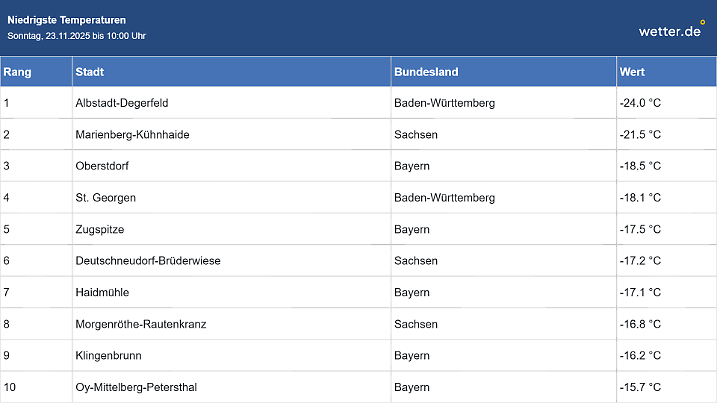Click the Niedrigste Temperaturen title
The width and height of the screenshot is (717, 403).
coord(67,20)
